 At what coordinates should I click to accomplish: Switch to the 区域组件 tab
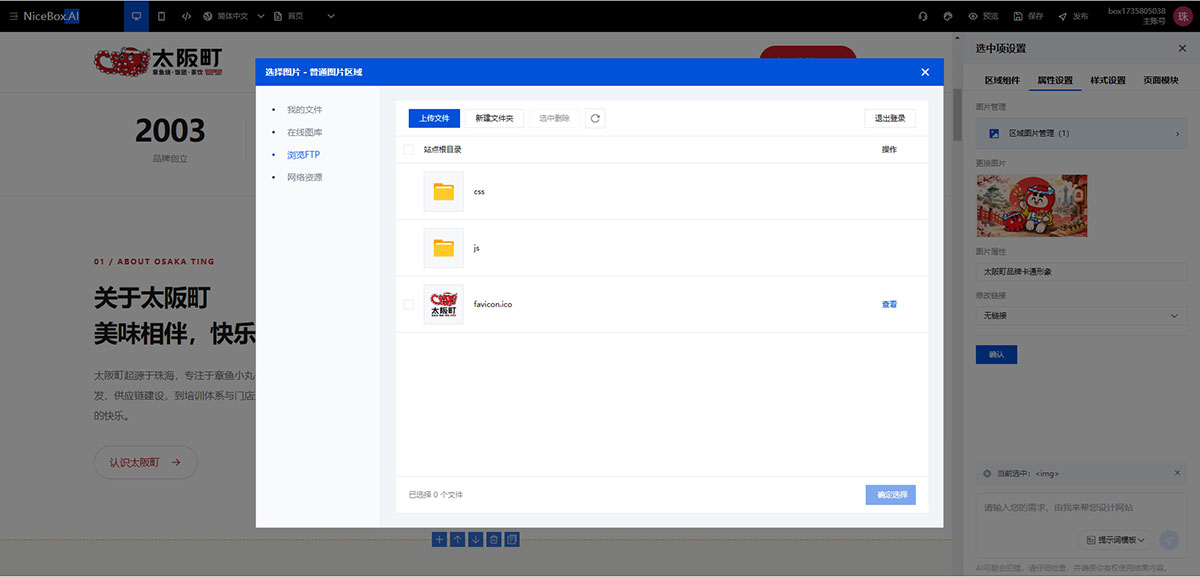[1002, 80]
